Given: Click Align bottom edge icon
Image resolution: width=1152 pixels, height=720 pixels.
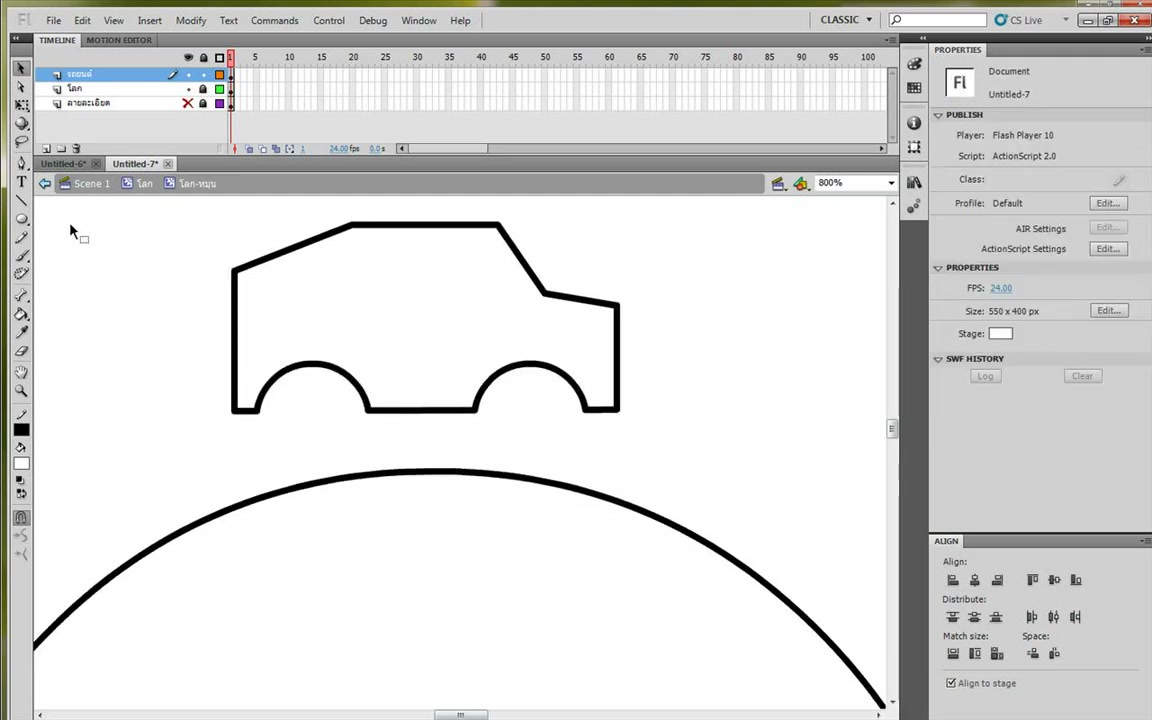Looking at the screenshot, I should [x=1076, y=580].
